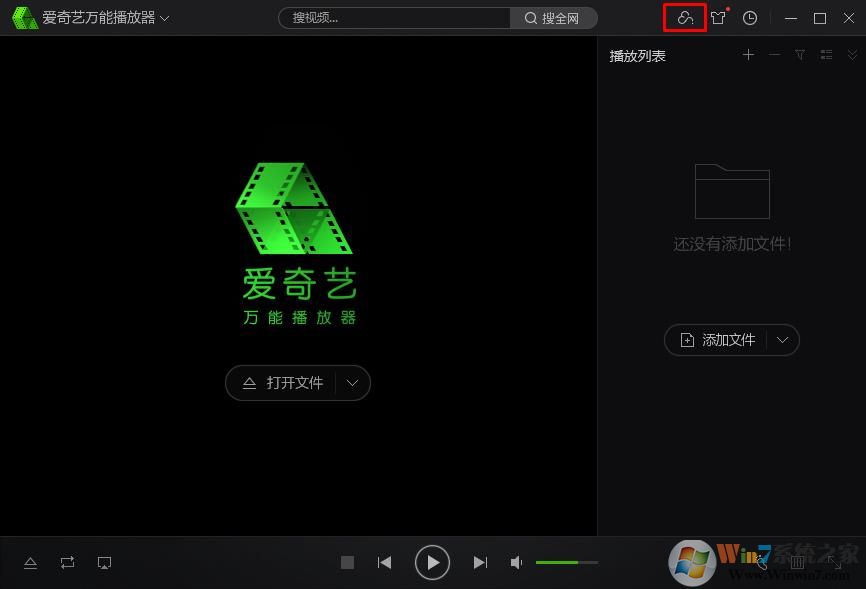Switch the playlist list view mode icon
This screenshot has height=589, width=866.
click(826, 55)
